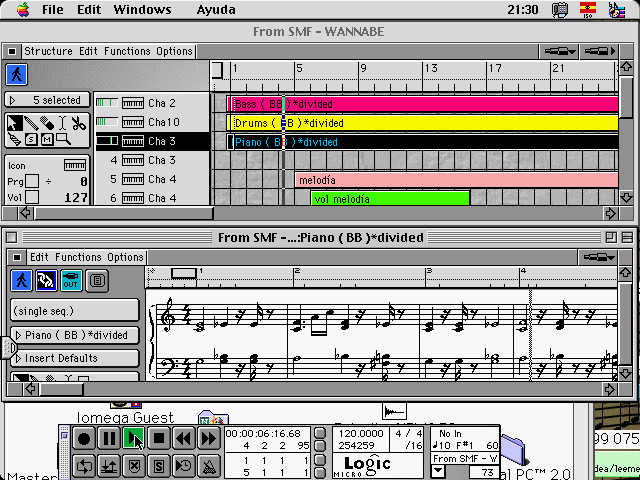Screen dimensions: 640x480
Task: Toggle Autodrop punch button in transport
Action: point(109,466)
